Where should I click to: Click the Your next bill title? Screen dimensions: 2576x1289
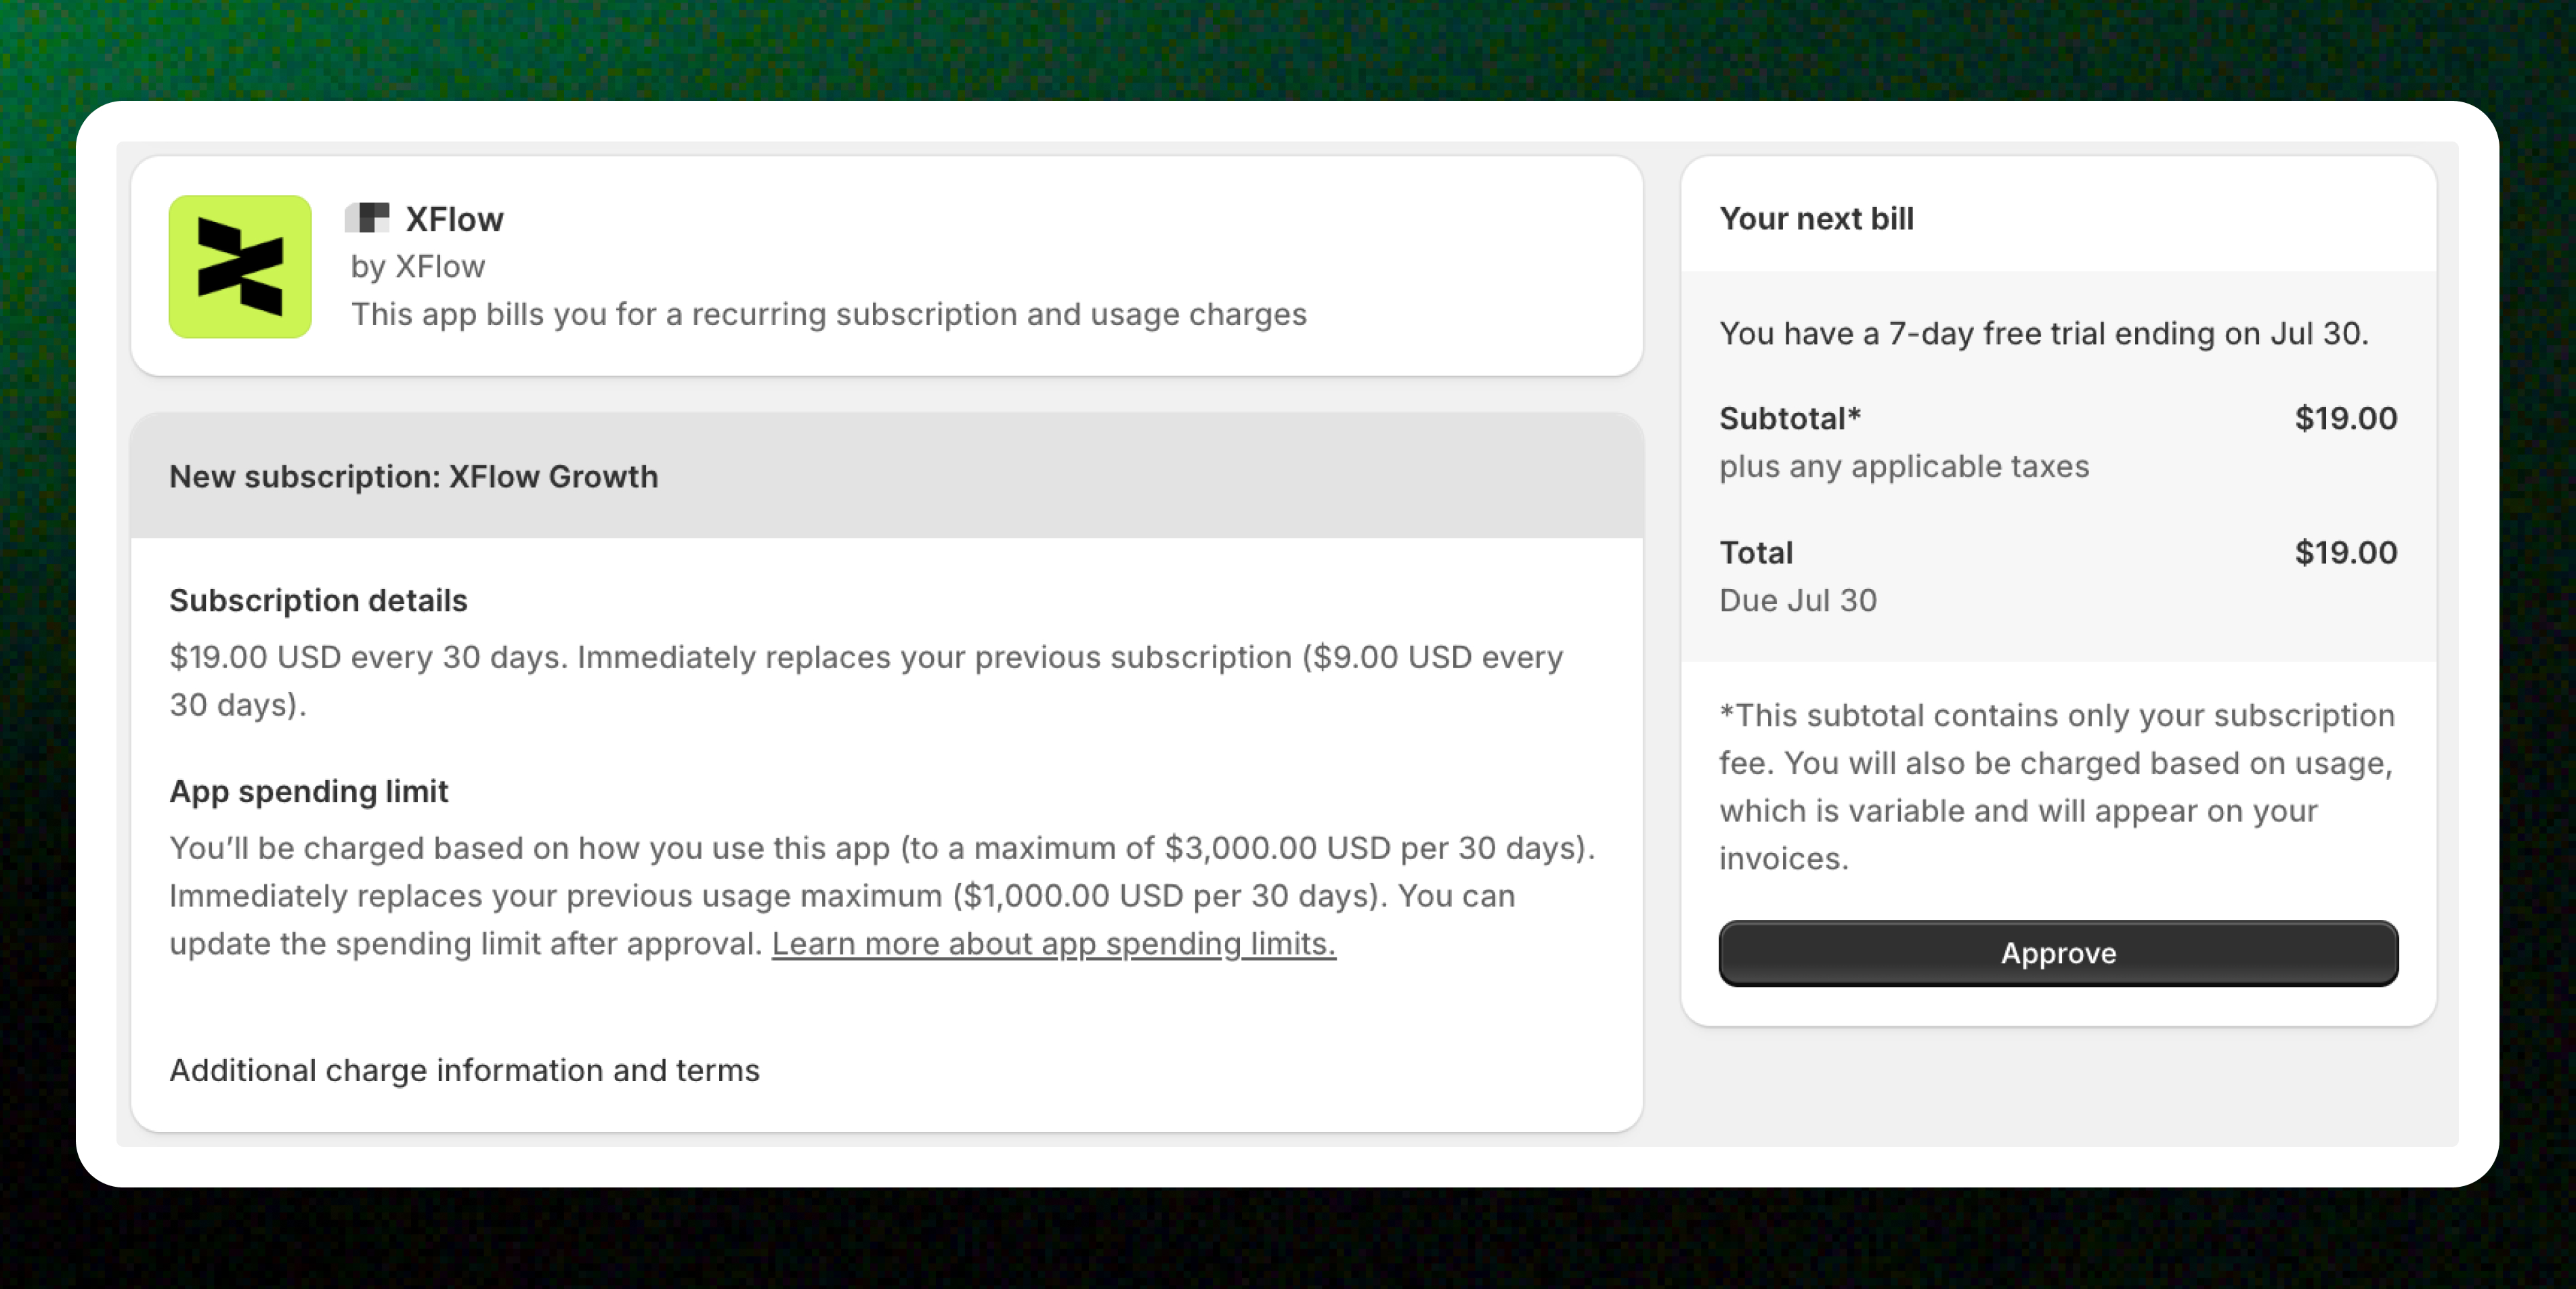[x=1816, y=219]
